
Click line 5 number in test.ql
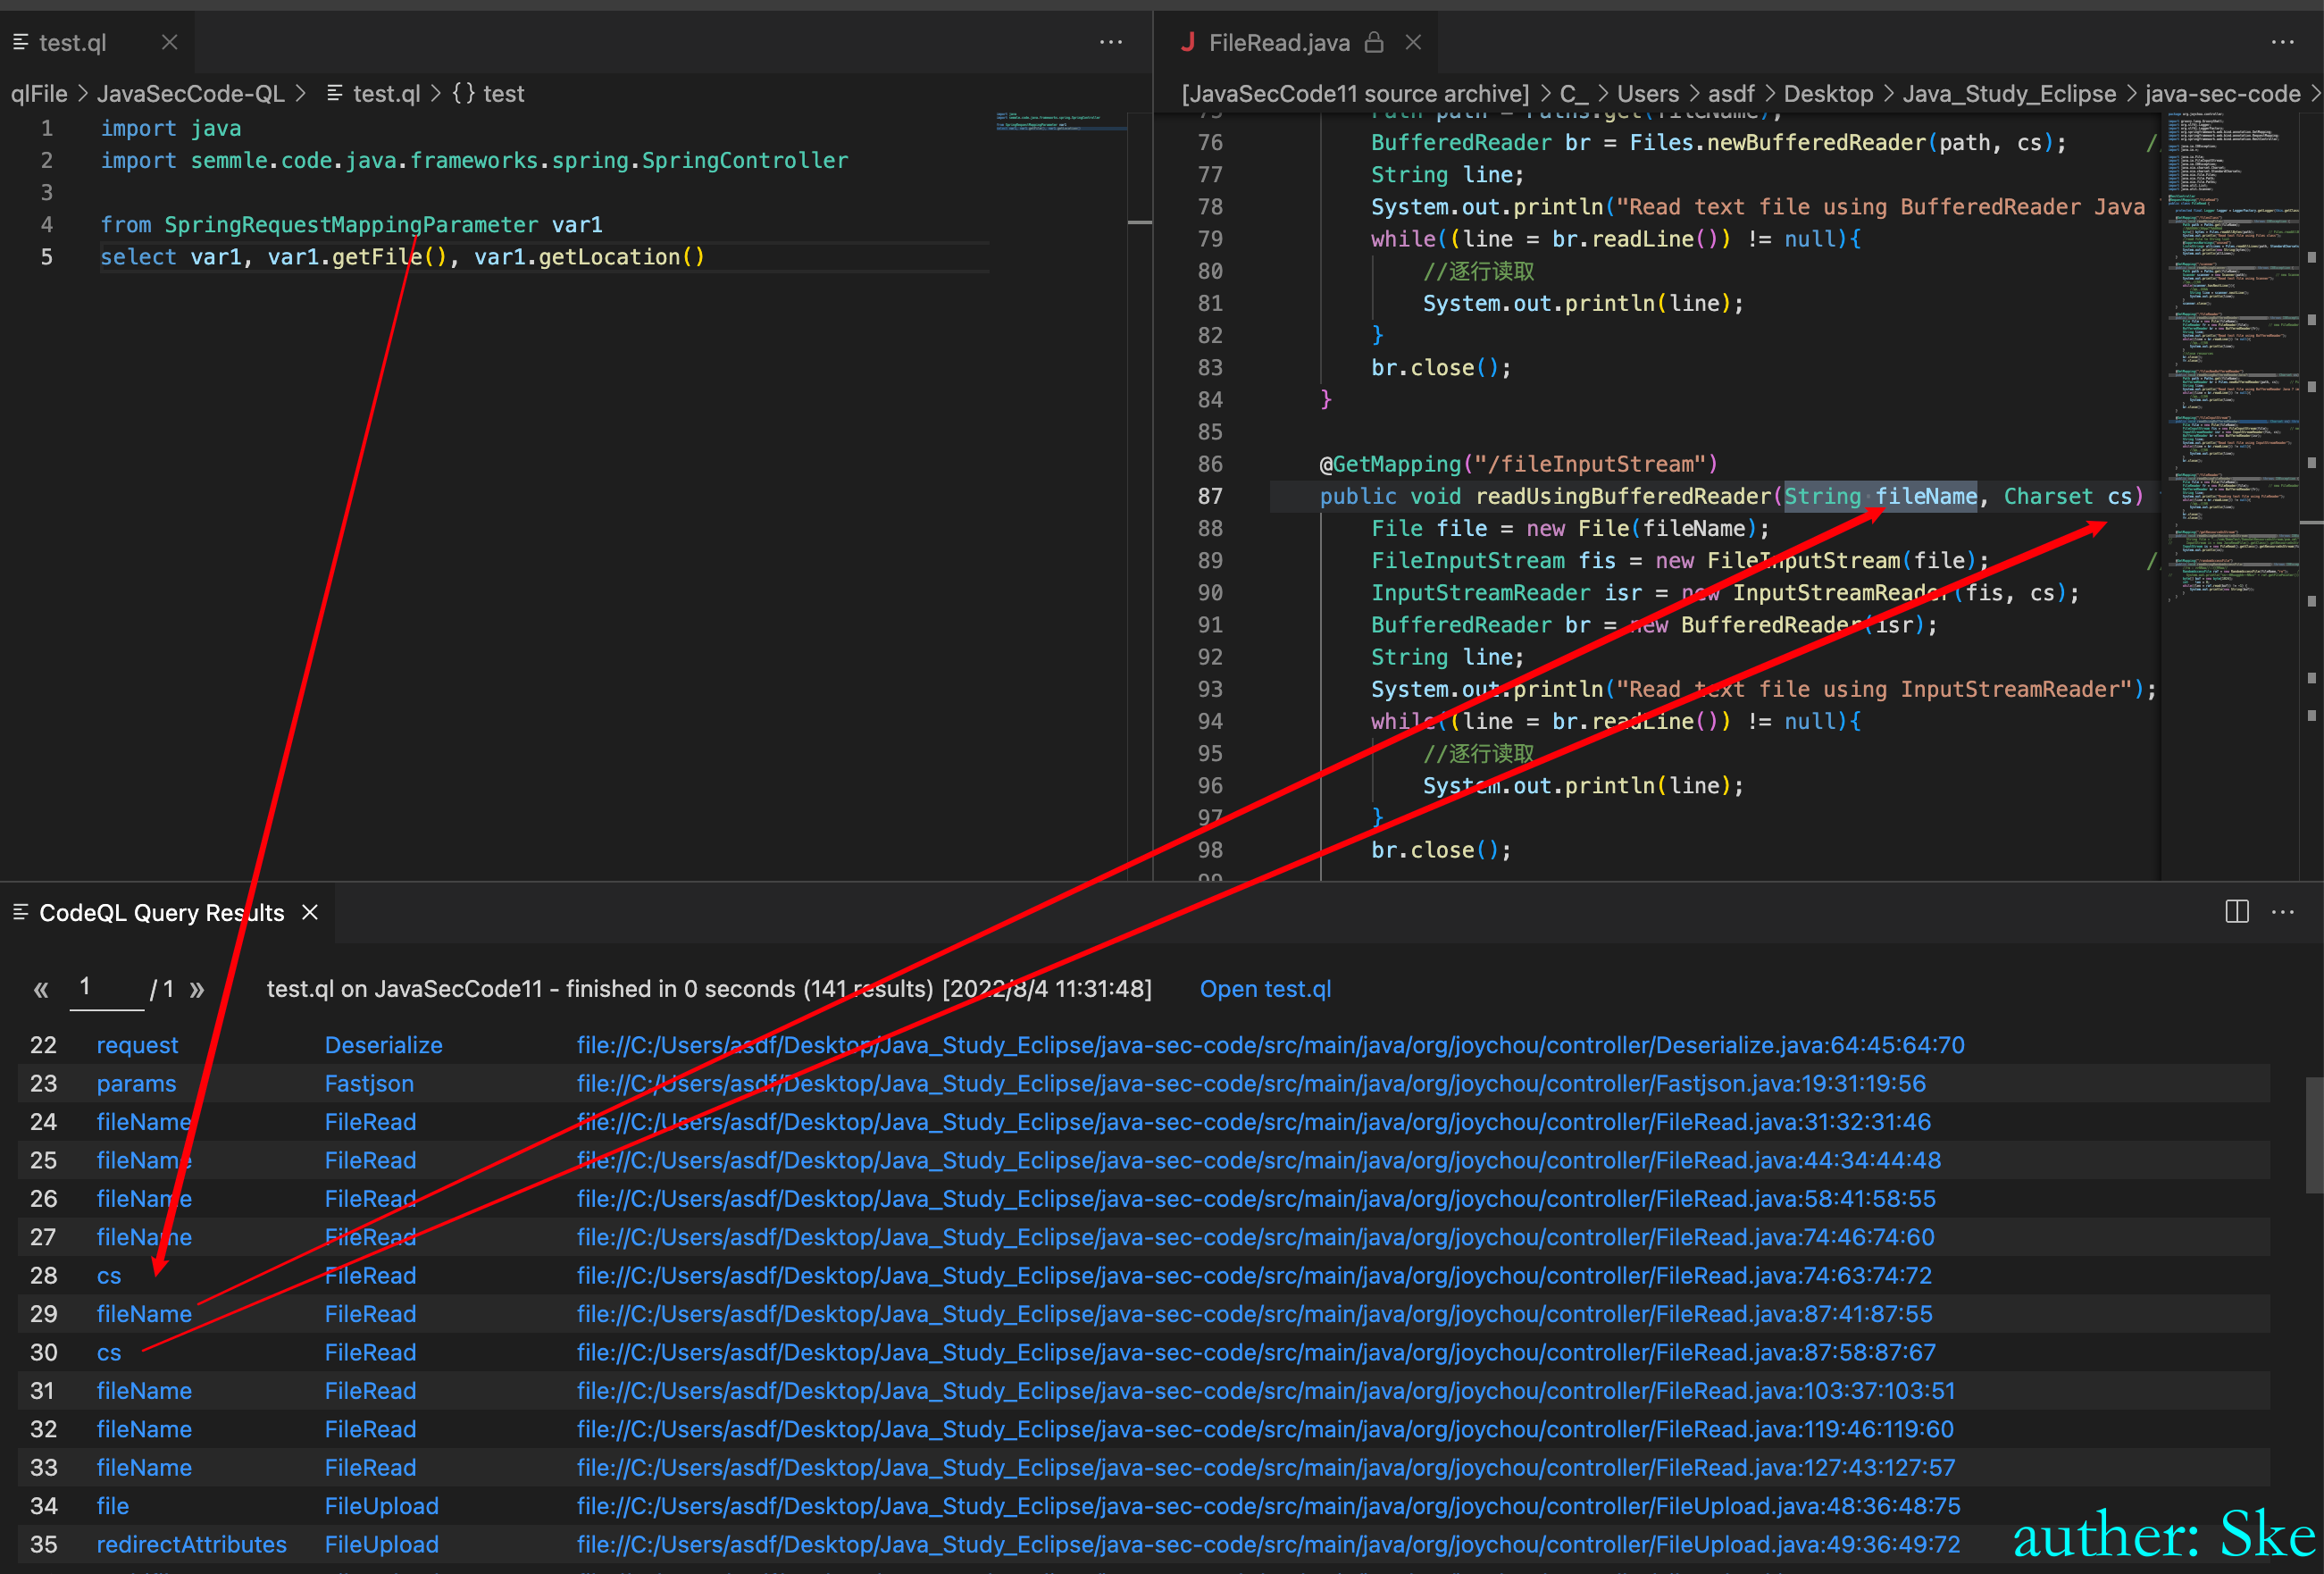[46, 257]
